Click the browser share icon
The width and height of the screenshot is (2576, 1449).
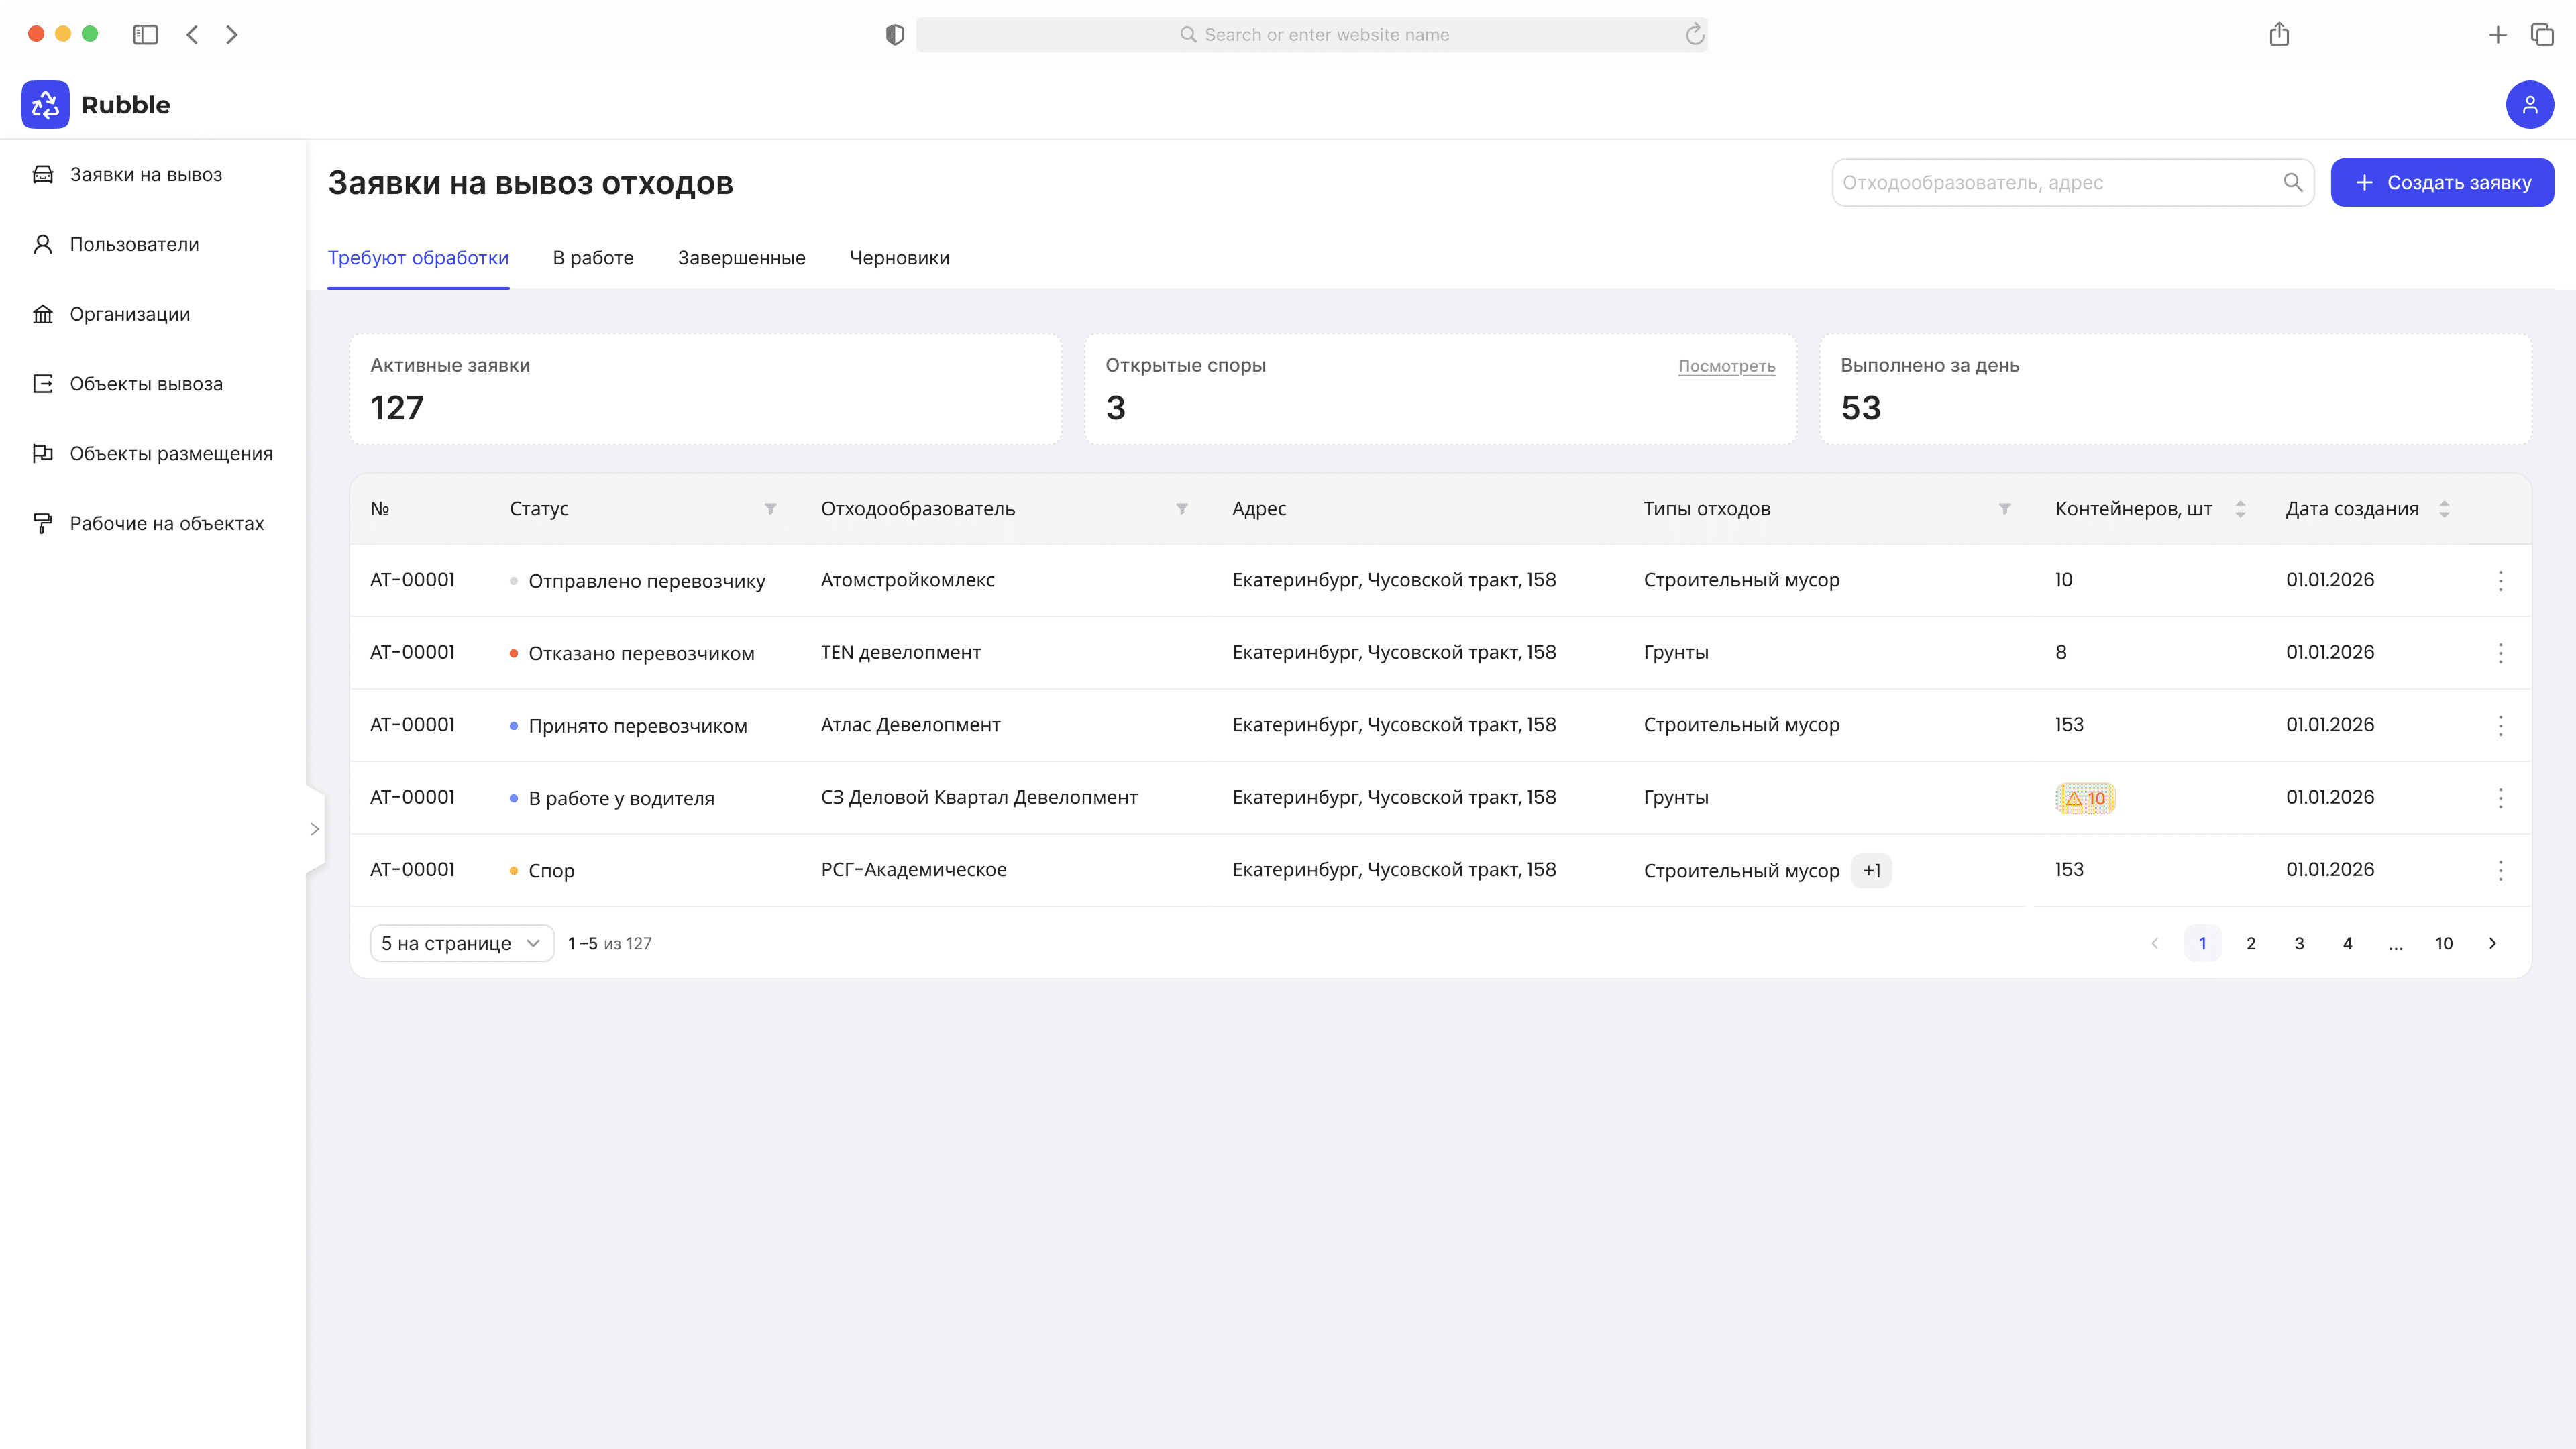[x=2279, y=35]
